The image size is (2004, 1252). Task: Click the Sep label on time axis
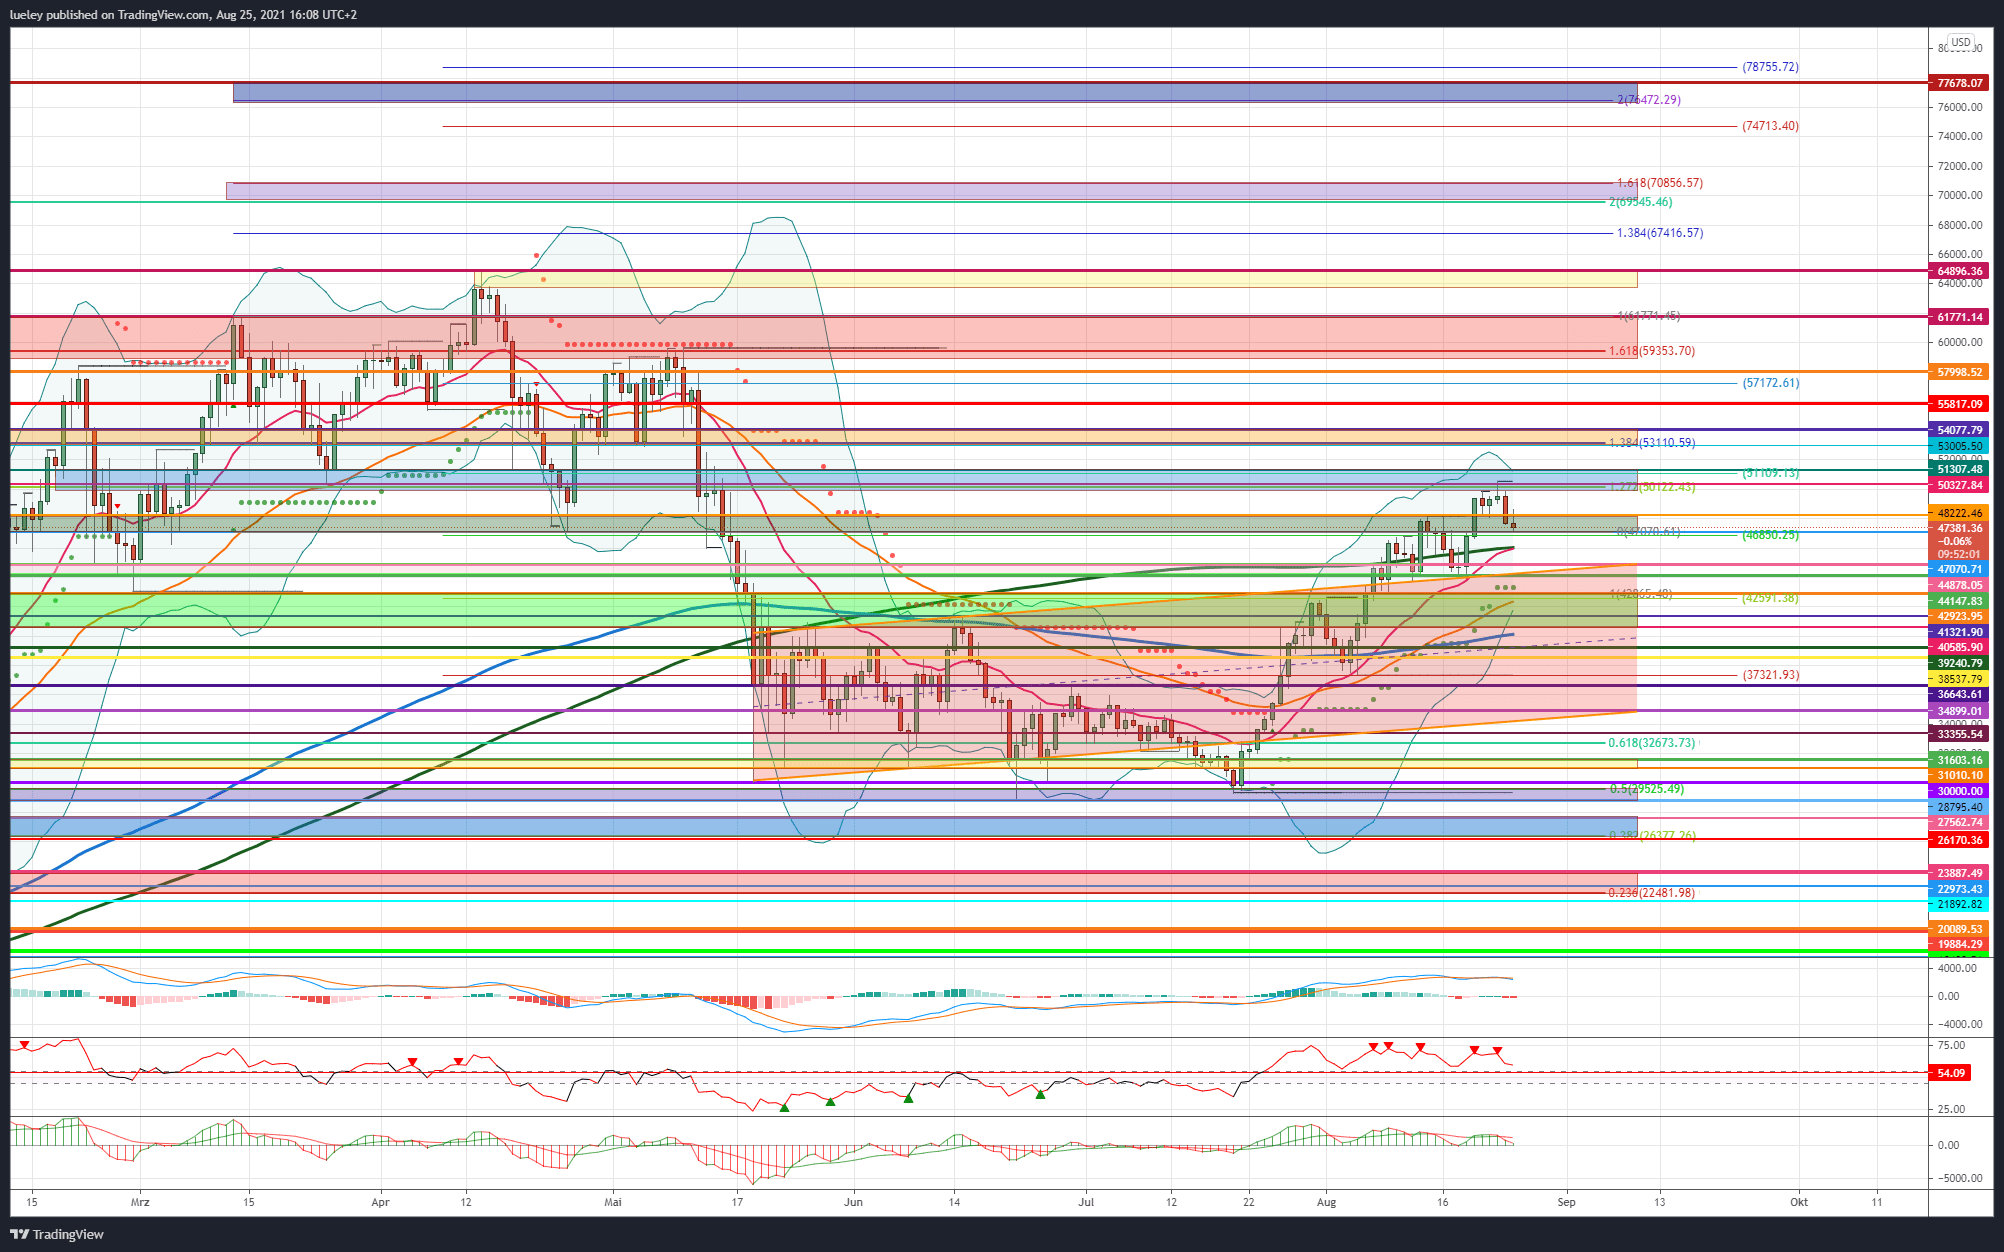coord(1566,1202)
